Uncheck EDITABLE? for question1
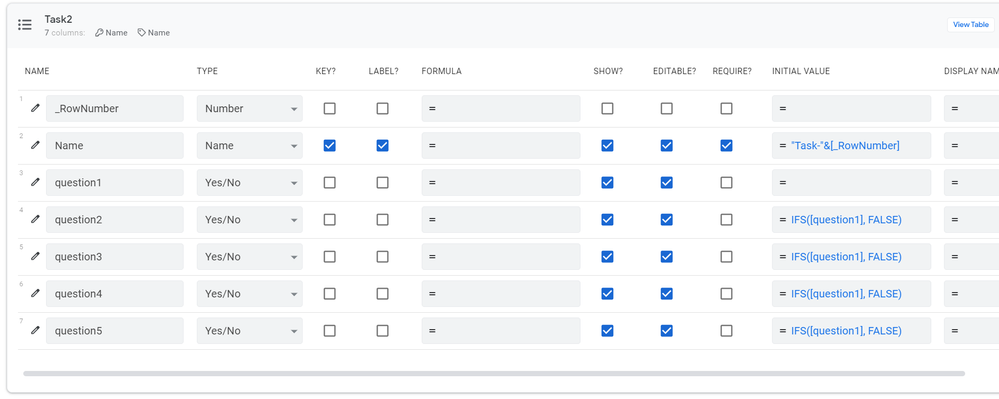The height and width of the screenshot is (399, 999). point(666,182)
